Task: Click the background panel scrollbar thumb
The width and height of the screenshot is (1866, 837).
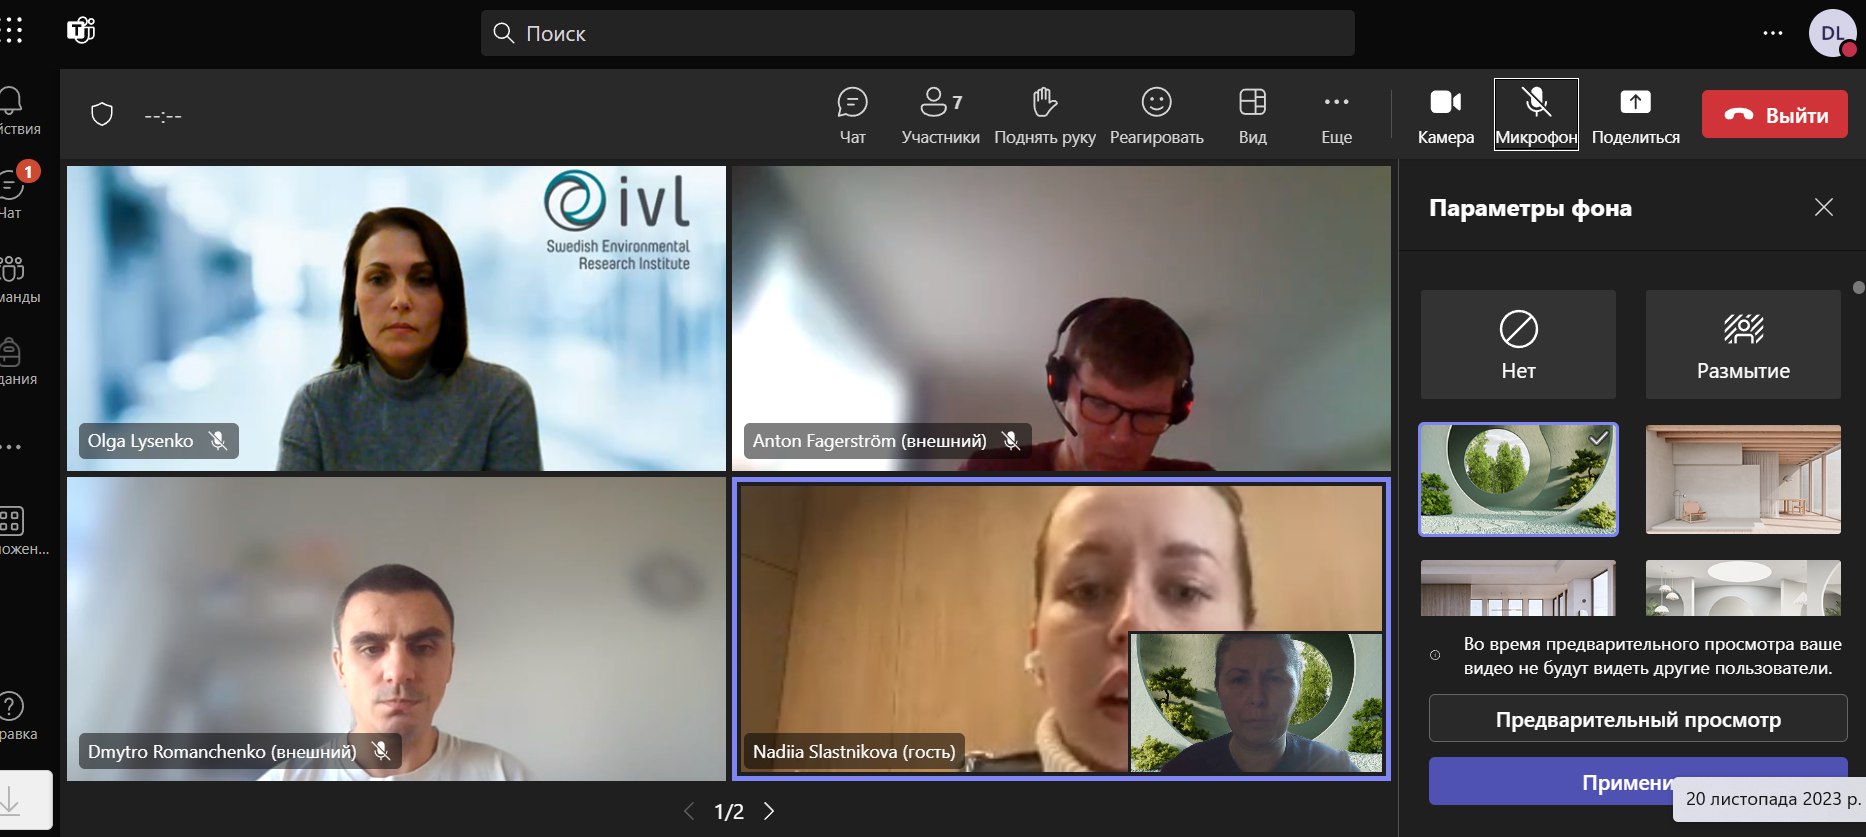Action: 1859,287
